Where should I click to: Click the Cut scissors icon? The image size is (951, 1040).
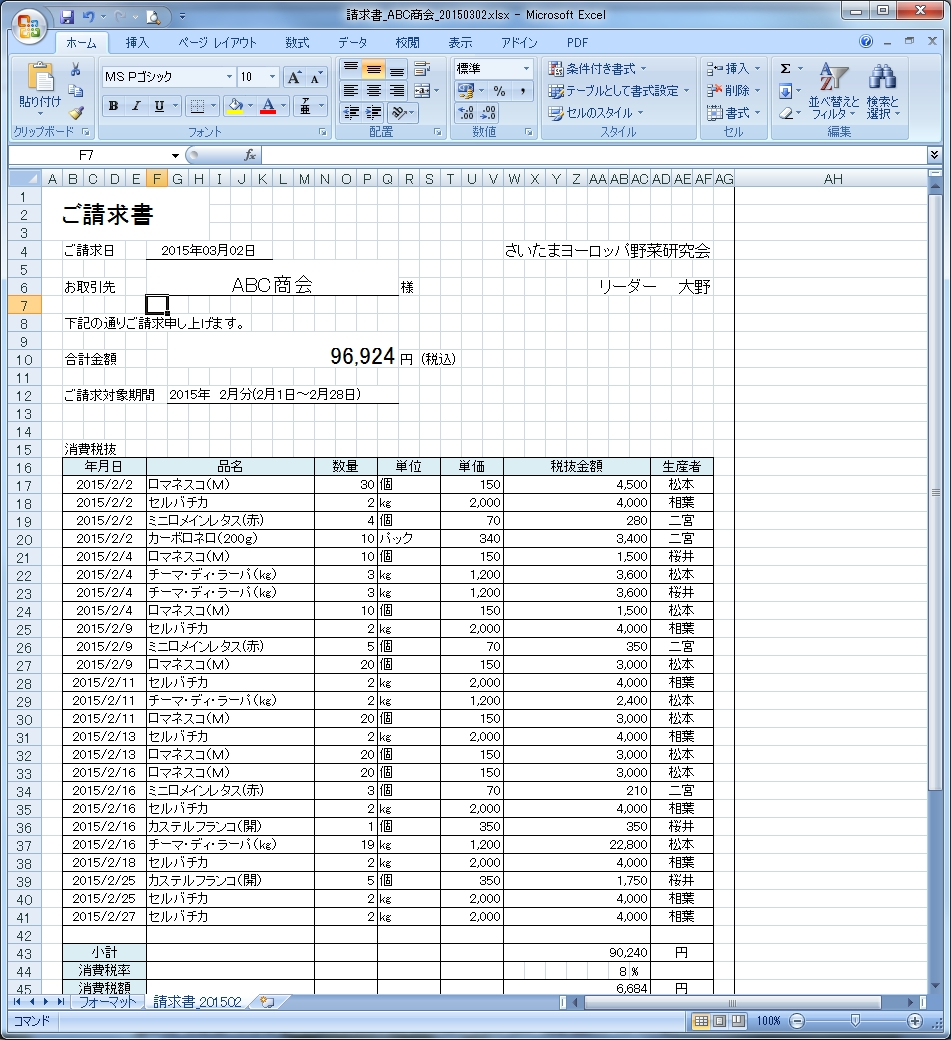[76, 69]
